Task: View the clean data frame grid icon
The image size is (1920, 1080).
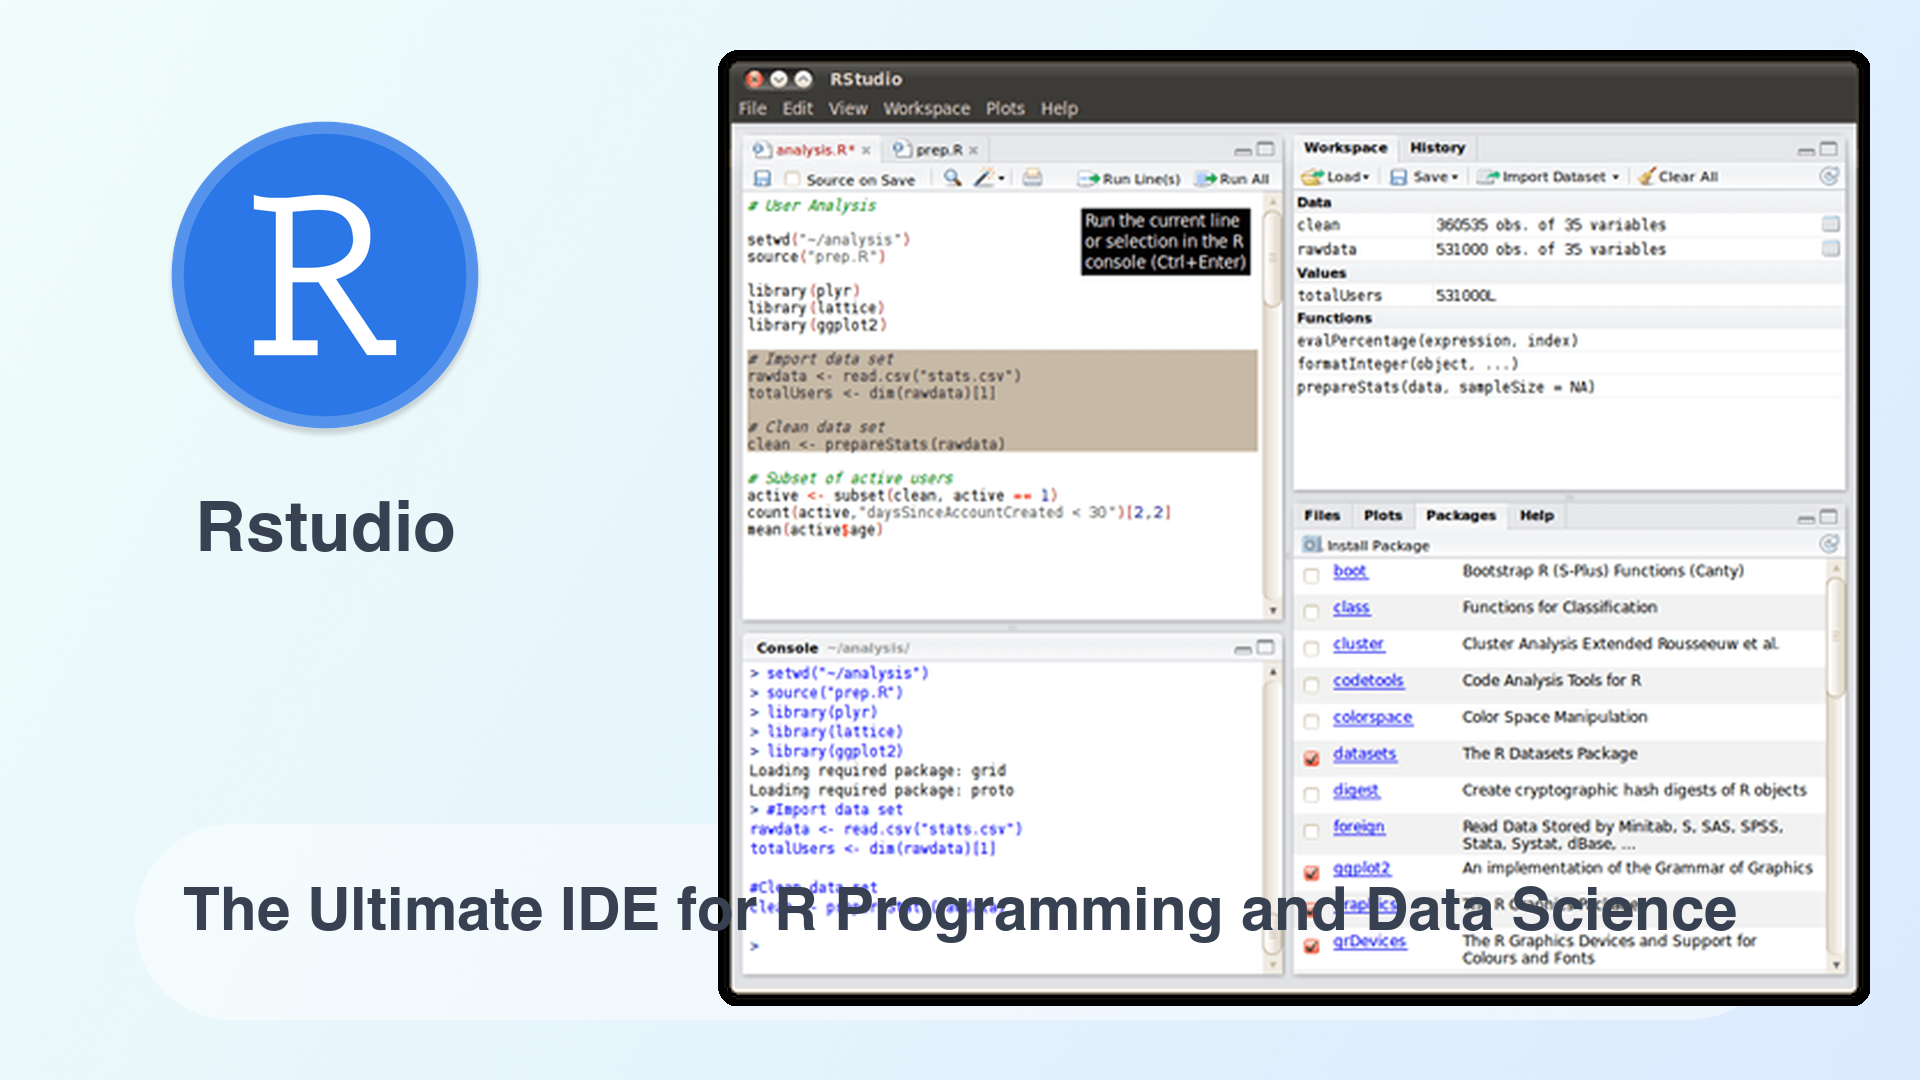Action: coord(1831,224)
